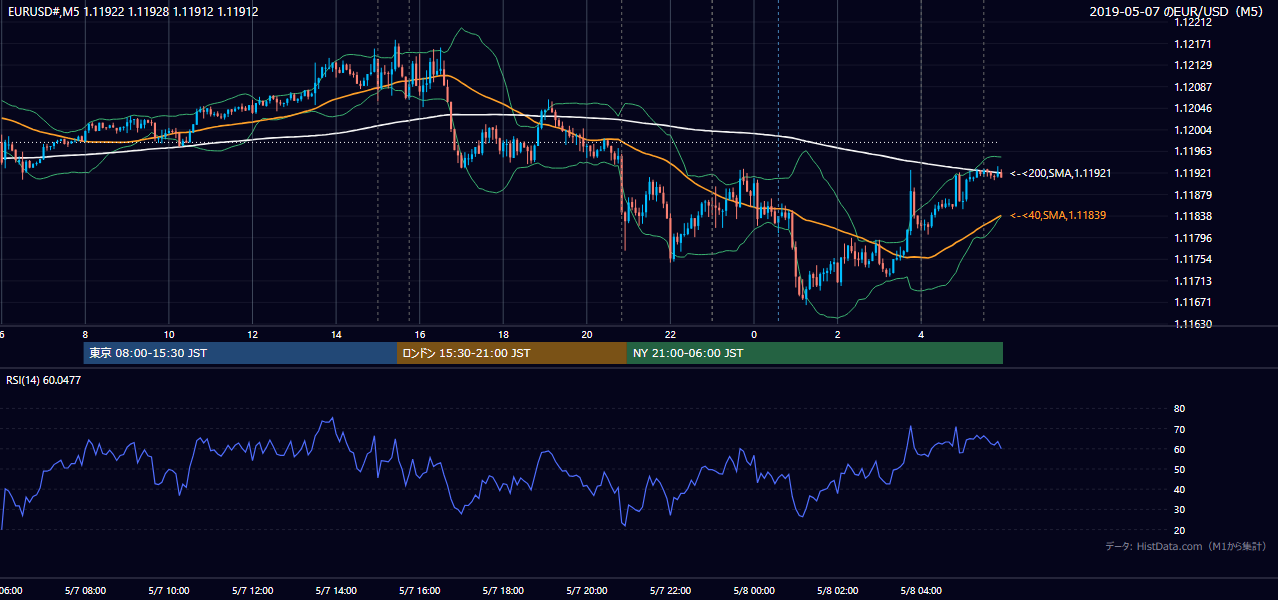
Task: Click hour label 12 under the price chart
Action: 253,334
